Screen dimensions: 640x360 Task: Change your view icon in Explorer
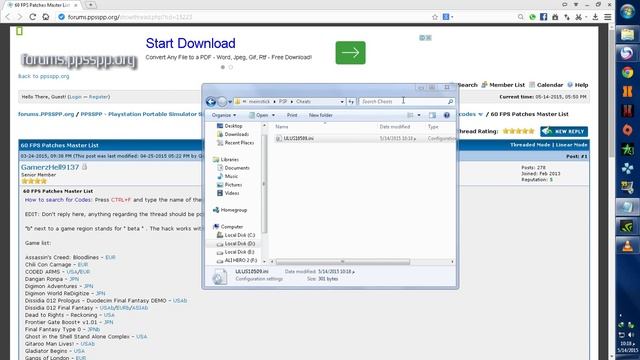tap(411, 116)
